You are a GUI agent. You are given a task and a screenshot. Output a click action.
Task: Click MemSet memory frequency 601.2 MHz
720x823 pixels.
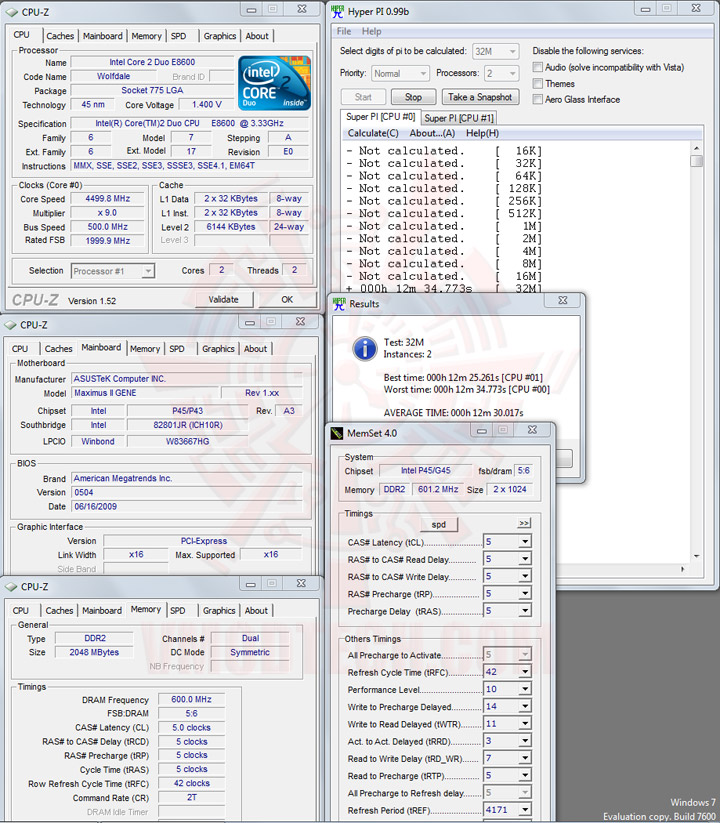click(x=438, y=489)
